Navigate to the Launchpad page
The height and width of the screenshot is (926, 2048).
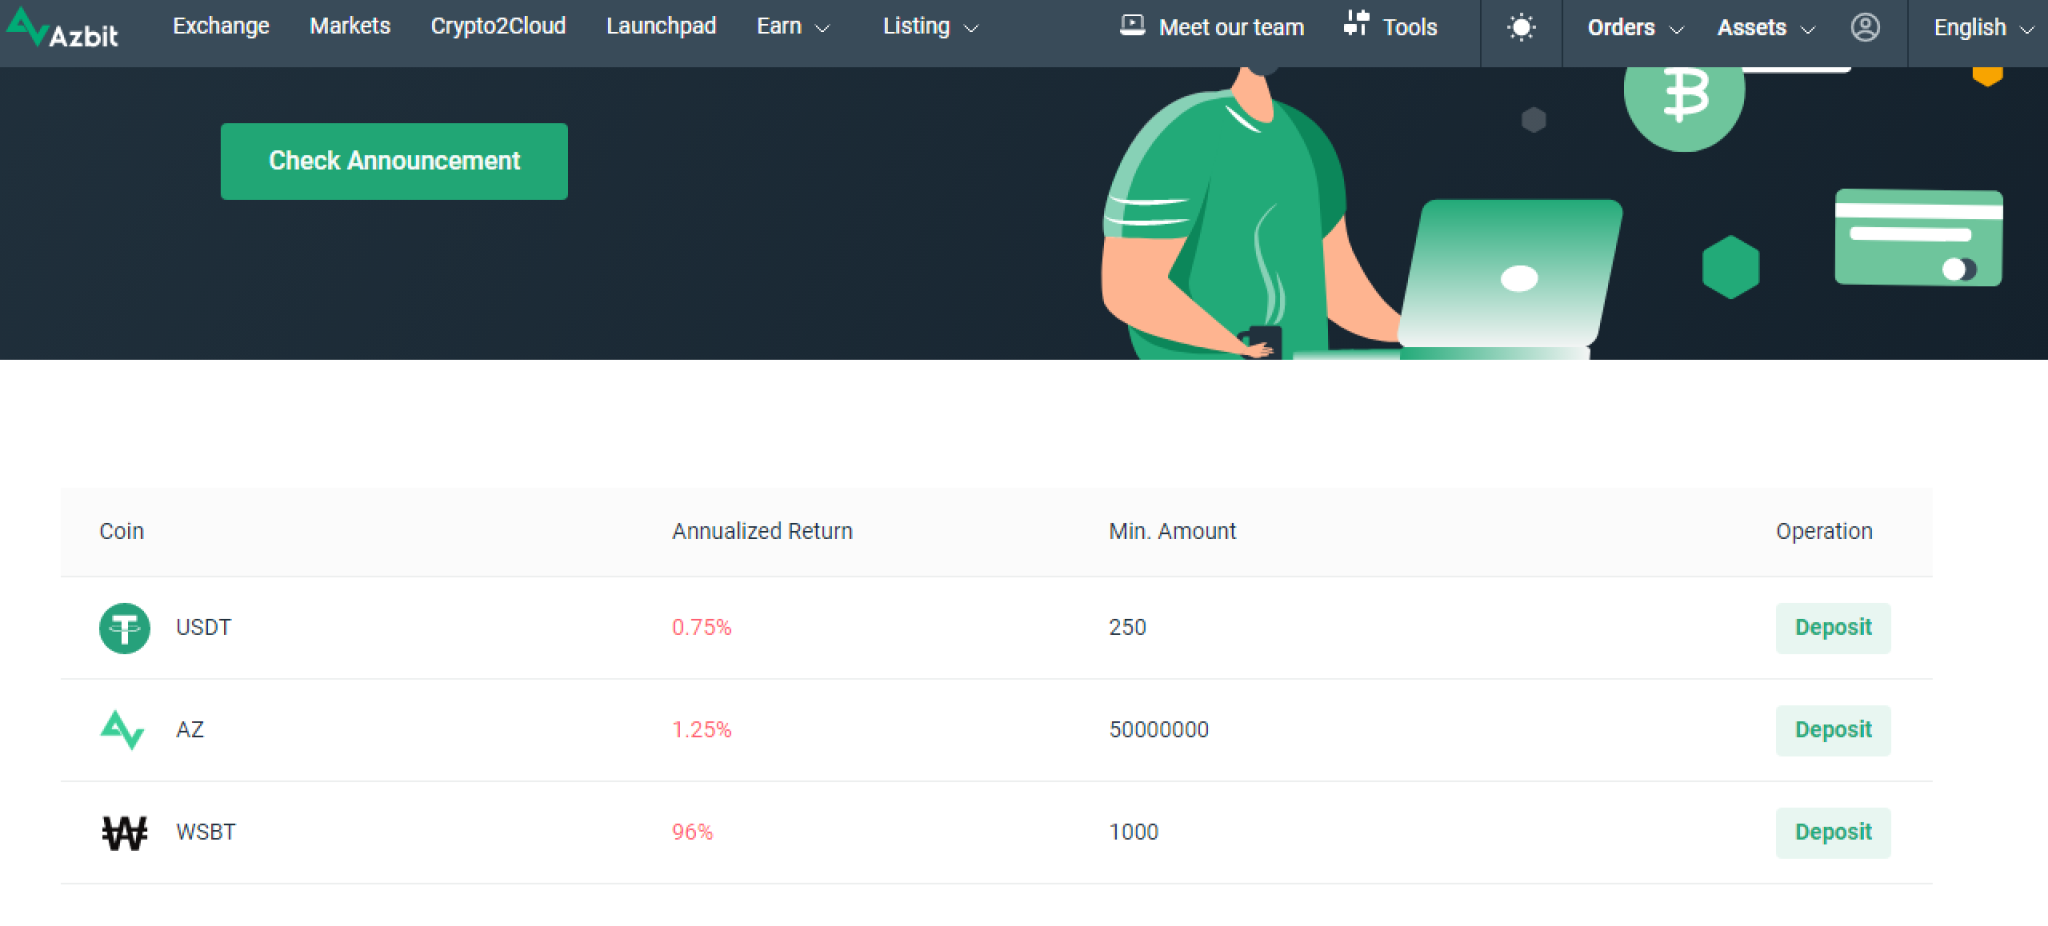(x=660, y=26)
